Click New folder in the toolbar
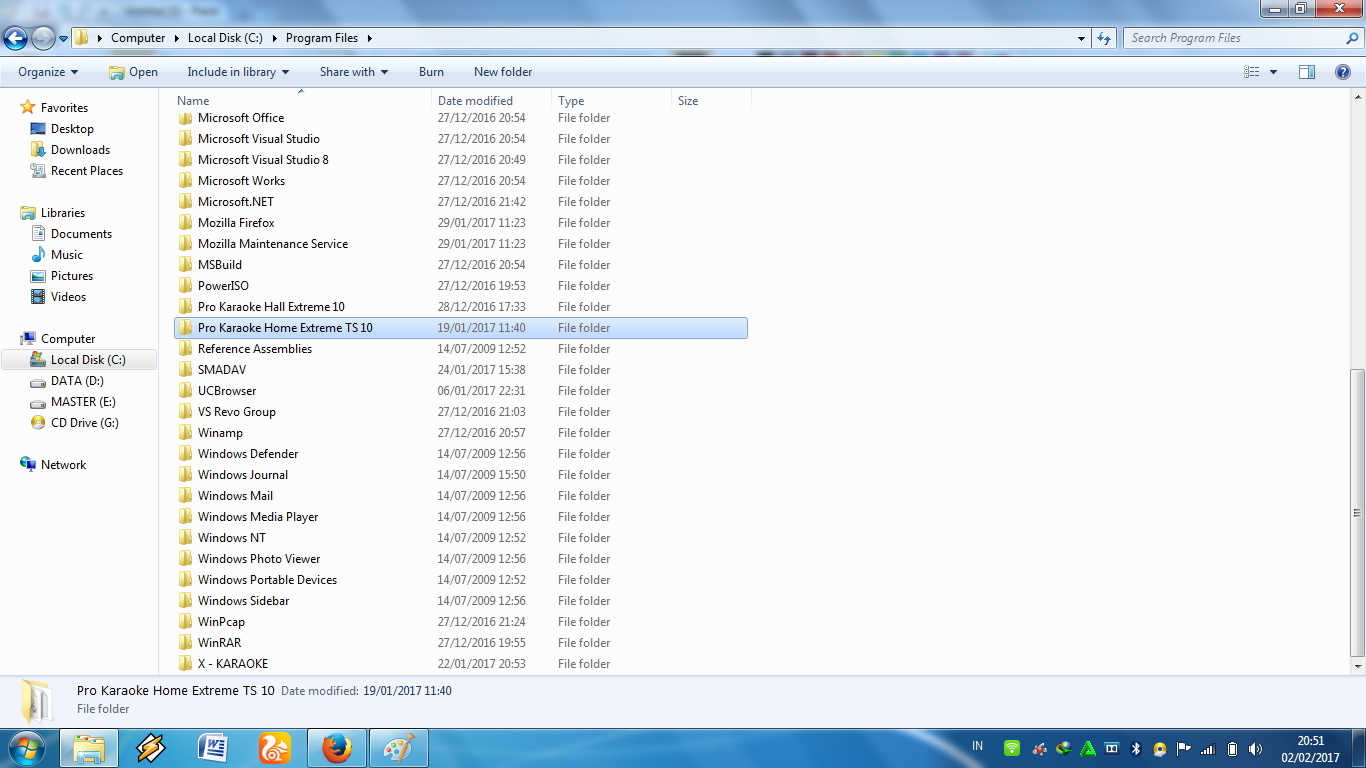The height and width of the screenshot is (768, 1366). [x=503, y=72]
